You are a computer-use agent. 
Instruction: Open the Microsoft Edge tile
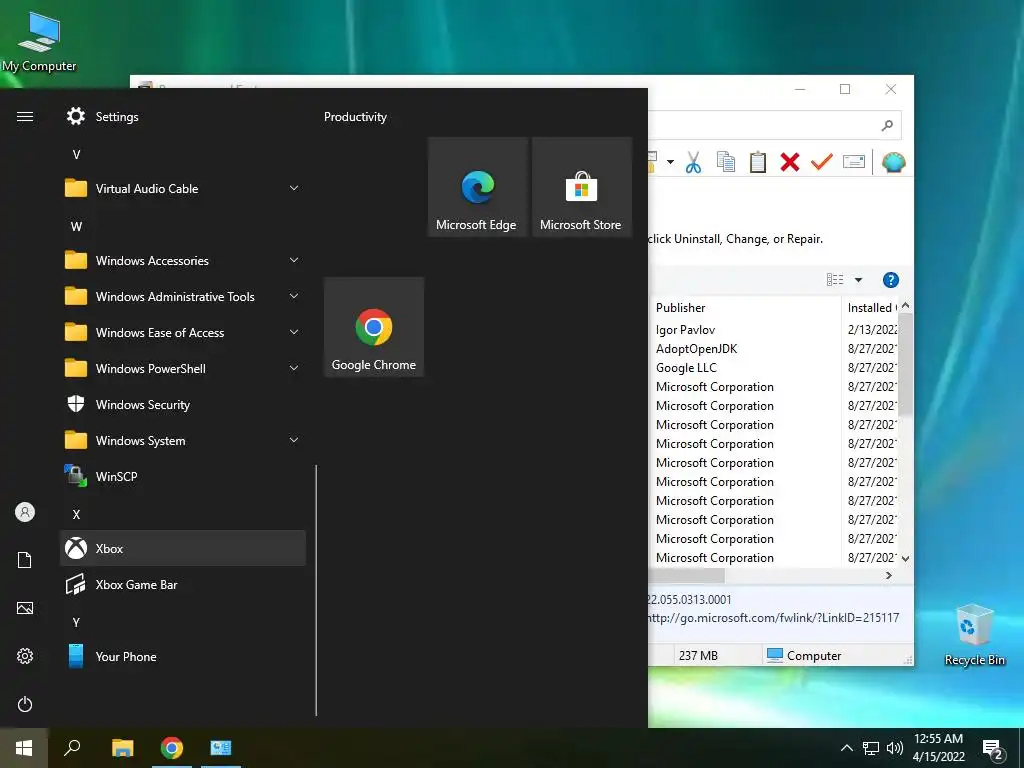pos(477,187)
